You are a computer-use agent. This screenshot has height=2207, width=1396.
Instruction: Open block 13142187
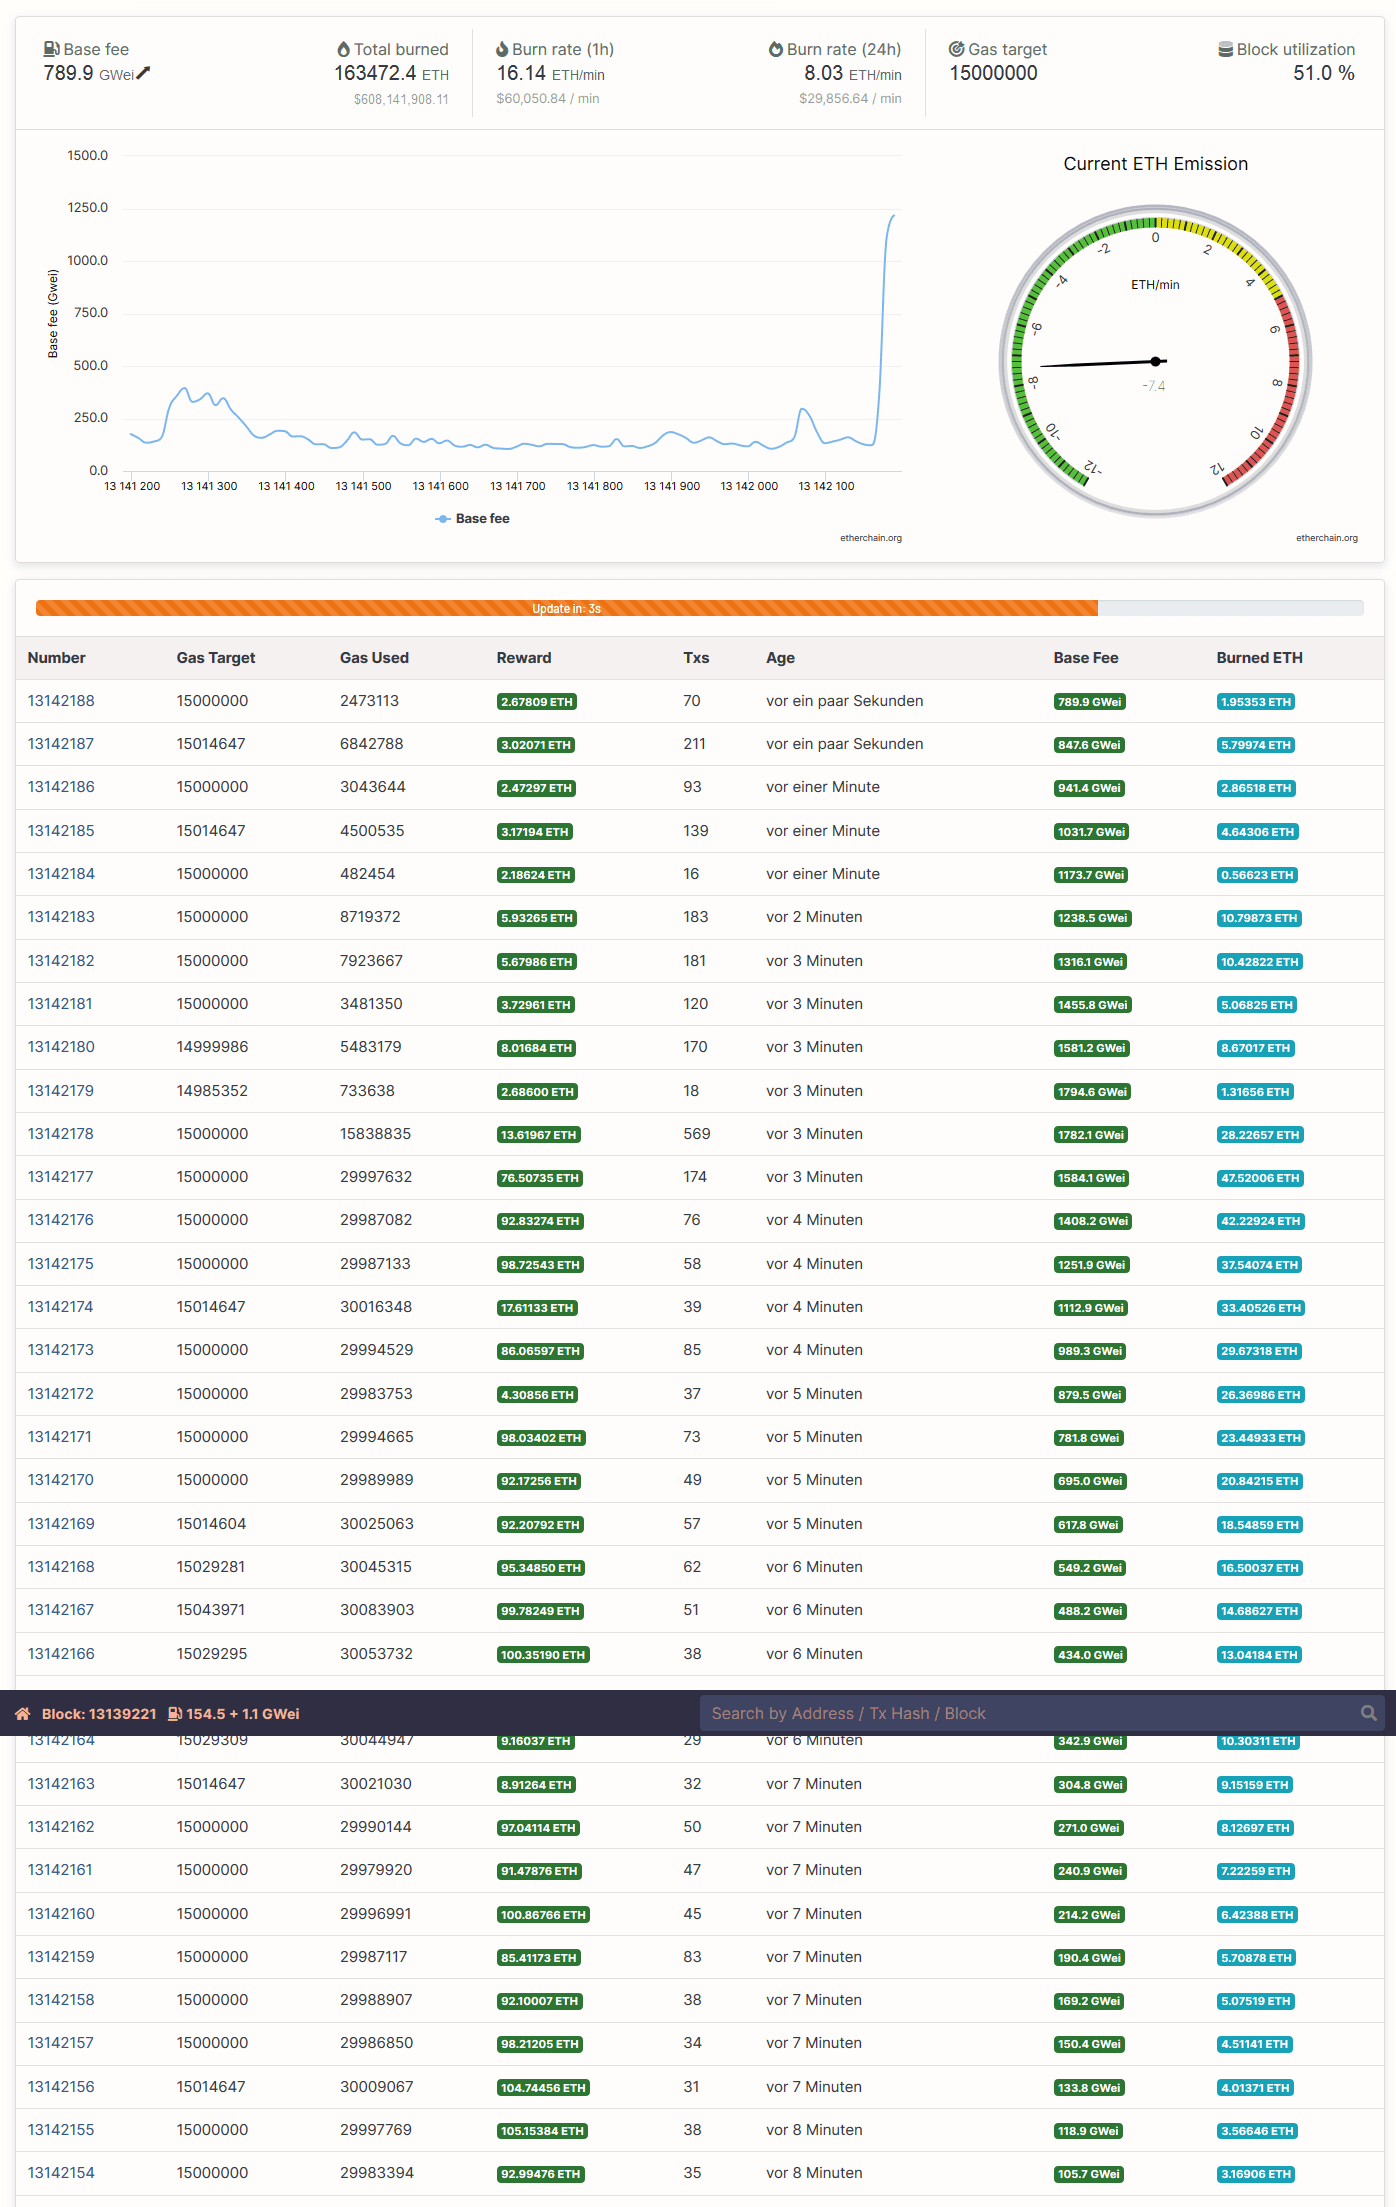(x=61, y=744)
